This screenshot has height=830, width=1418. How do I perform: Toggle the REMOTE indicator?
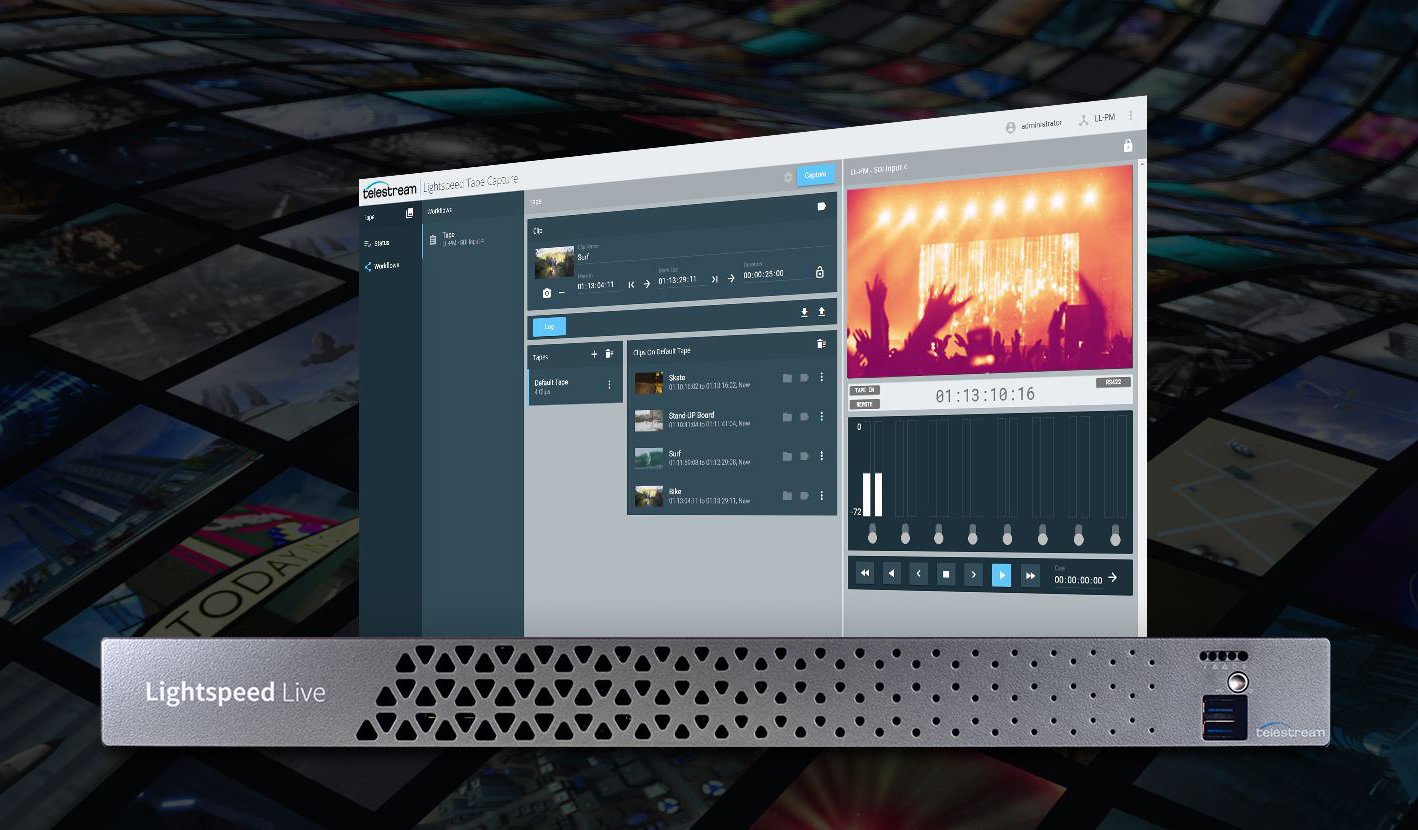pos(864,404)
